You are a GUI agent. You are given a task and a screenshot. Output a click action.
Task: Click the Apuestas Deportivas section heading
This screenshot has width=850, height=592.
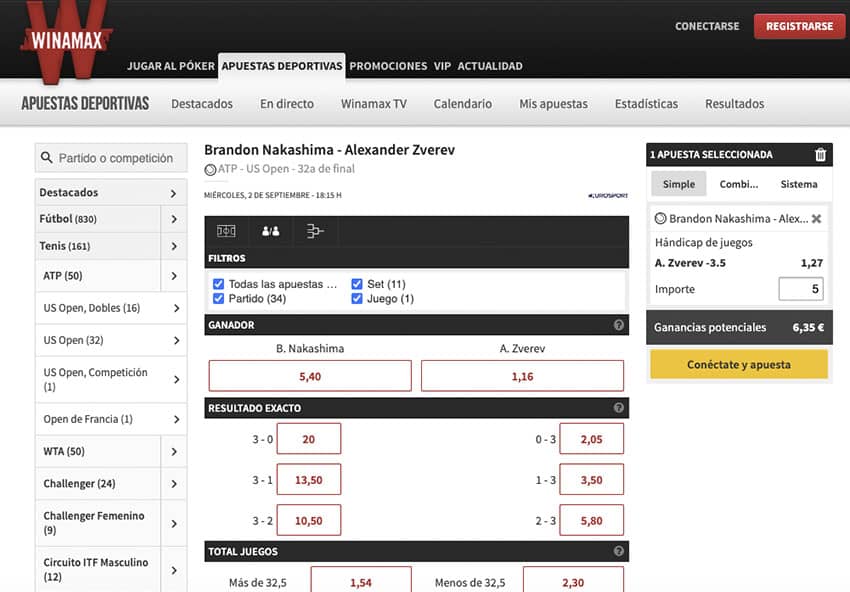[85, 104]
